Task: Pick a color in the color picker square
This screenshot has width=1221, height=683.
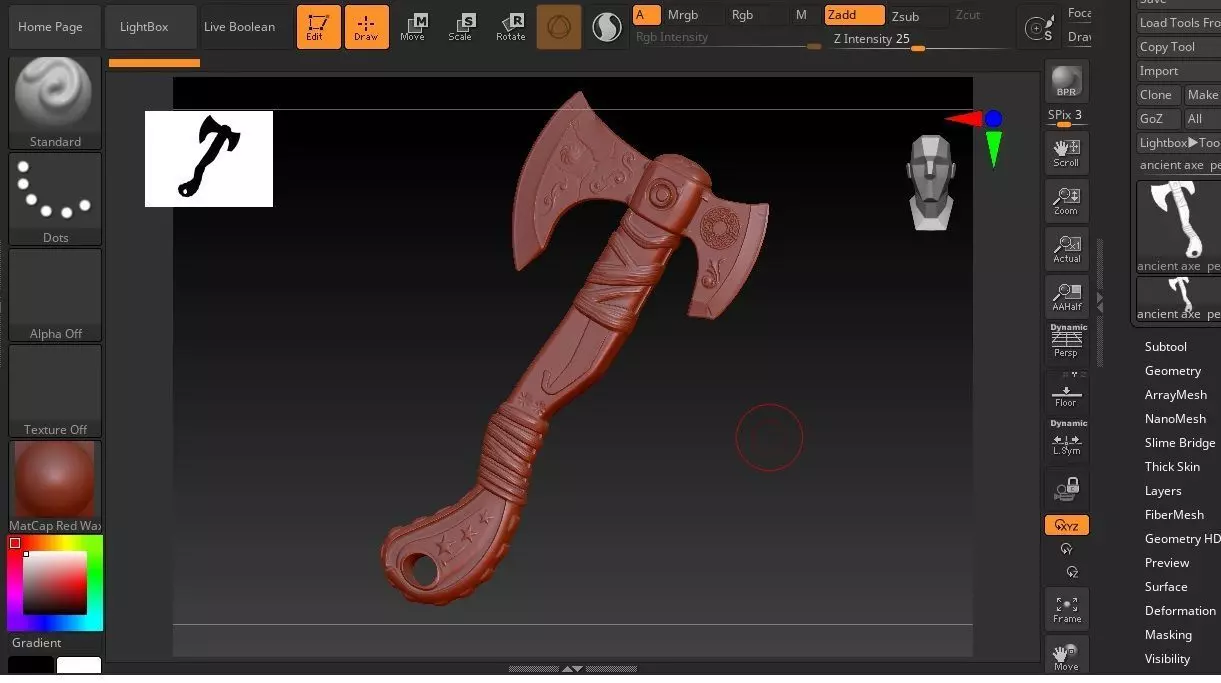Action: pos(55,583)
